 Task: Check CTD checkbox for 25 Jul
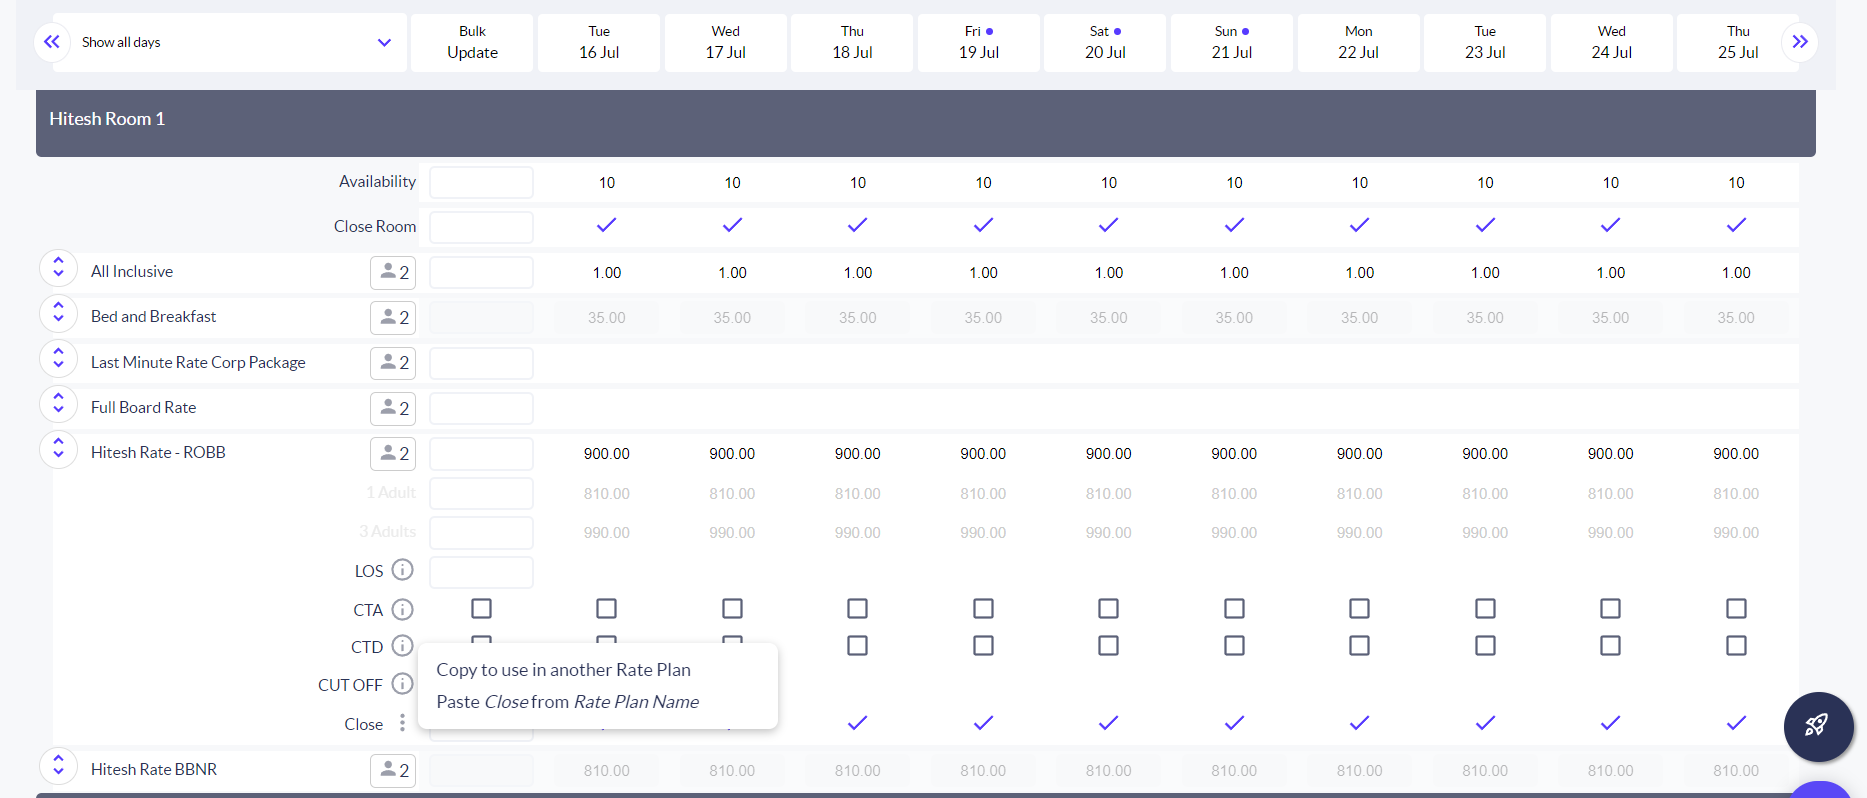1736,645
